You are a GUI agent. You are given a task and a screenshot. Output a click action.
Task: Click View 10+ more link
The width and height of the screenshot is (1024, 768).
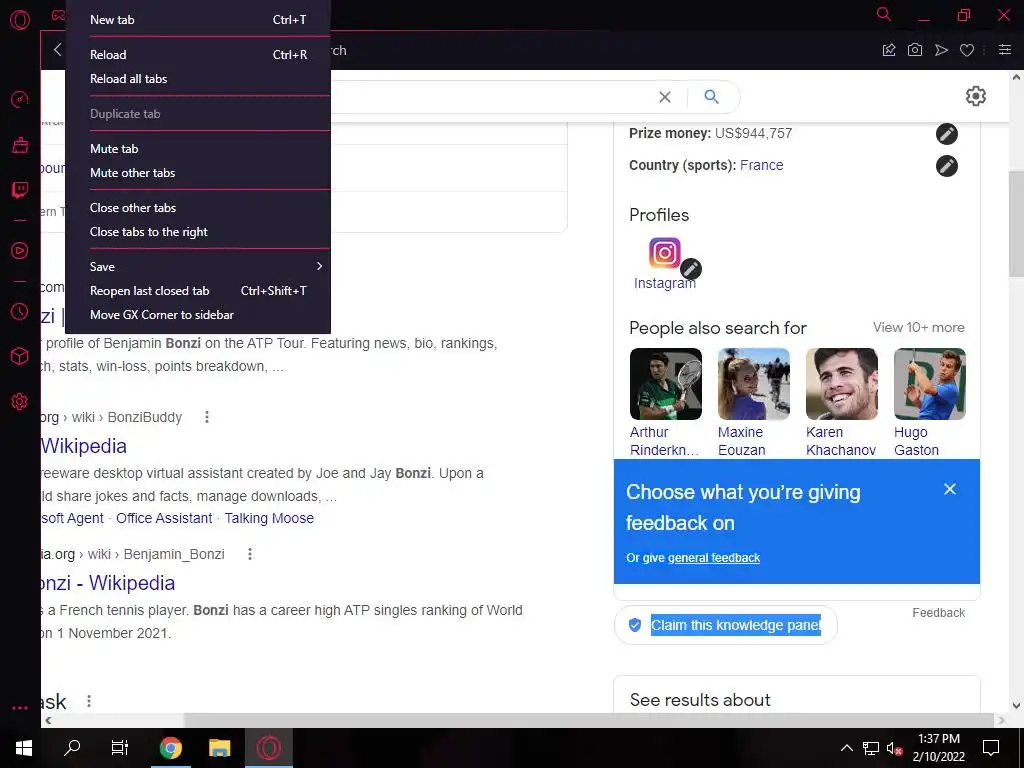(x=918, y=327)
